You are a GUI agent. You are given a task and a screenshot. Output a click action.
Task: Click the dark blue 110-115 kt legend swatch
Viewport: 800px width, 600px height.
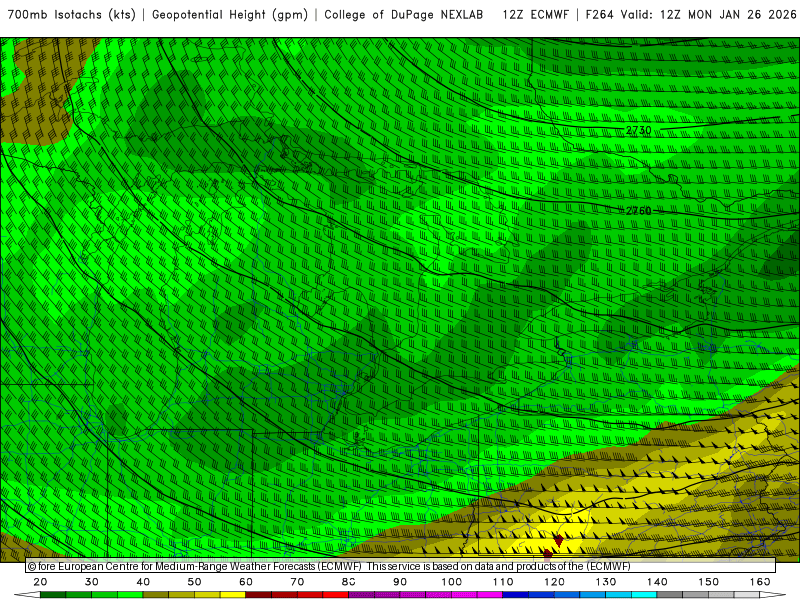click(x=516, y=595)
